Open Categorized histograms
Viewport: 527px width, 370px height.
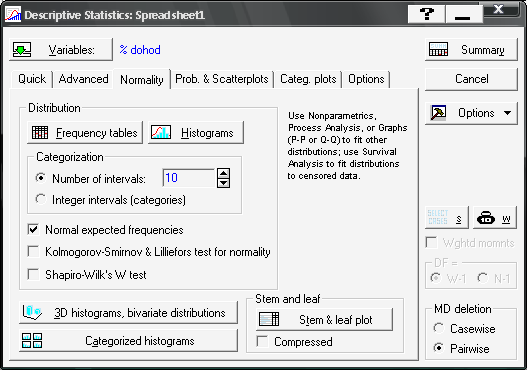[x=128, y=341]
